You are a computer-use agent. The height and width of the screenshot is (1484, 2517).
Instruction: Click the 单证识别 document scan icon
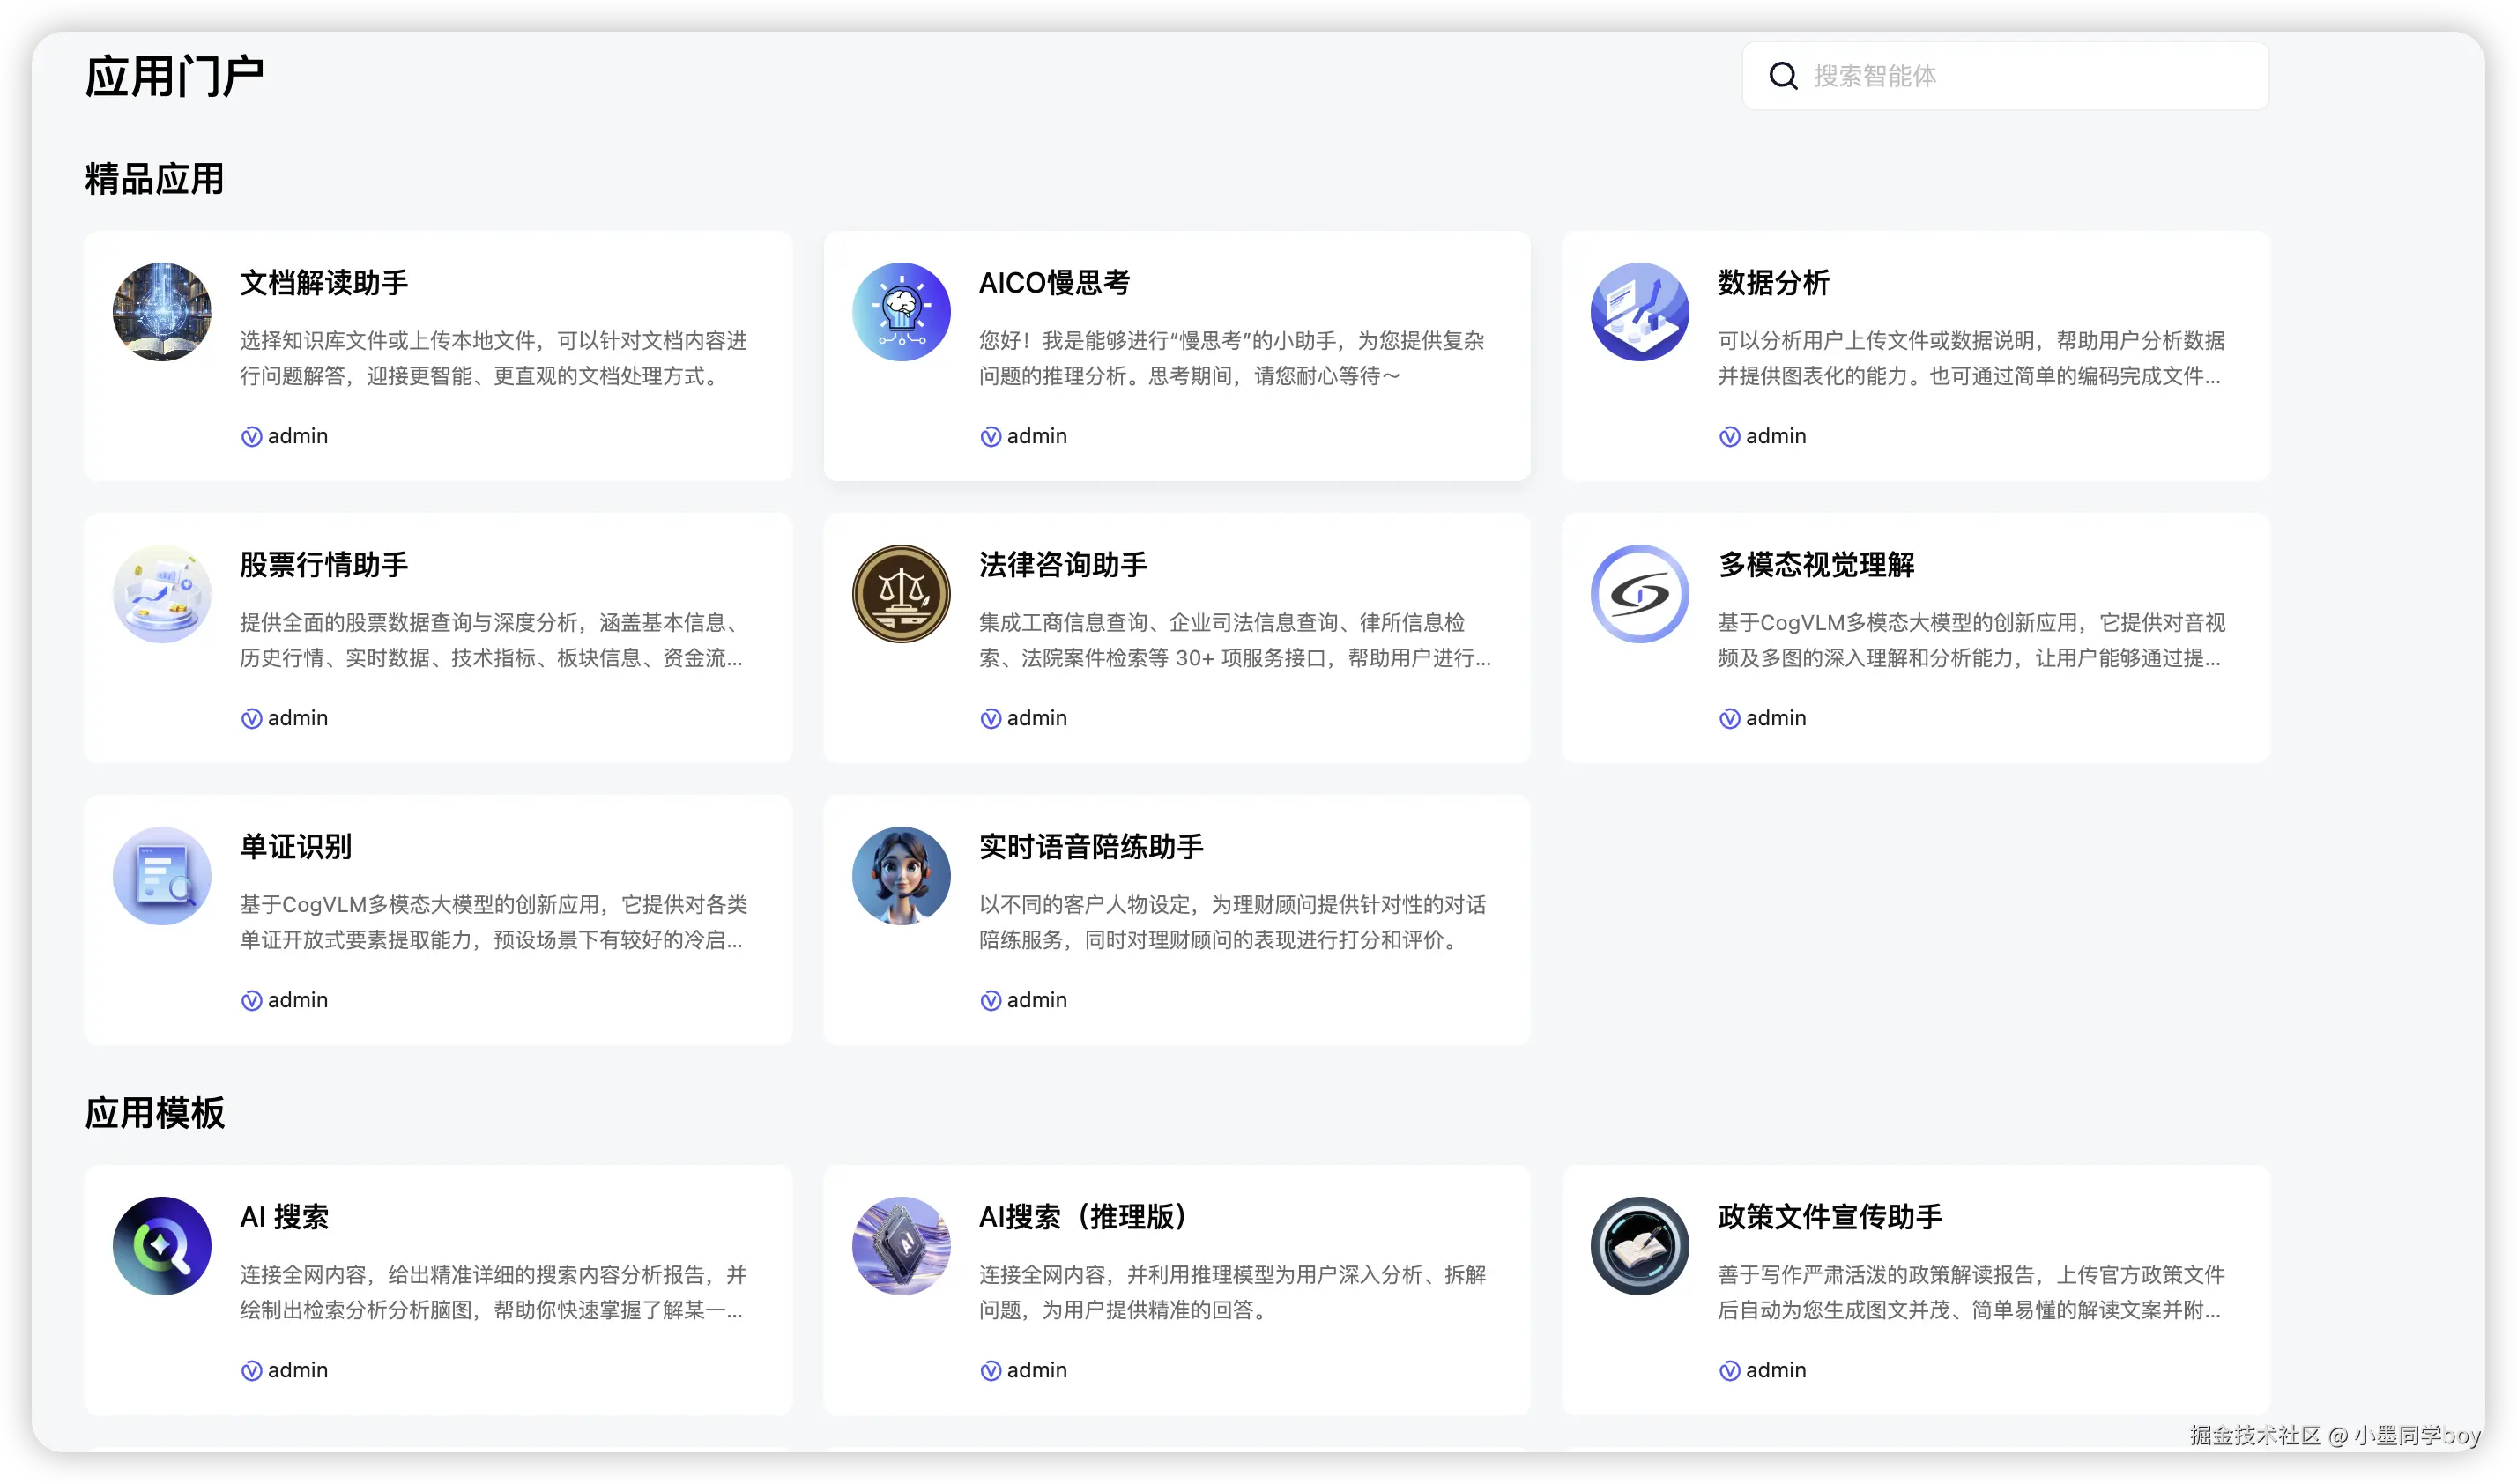(x=162, y=876)
